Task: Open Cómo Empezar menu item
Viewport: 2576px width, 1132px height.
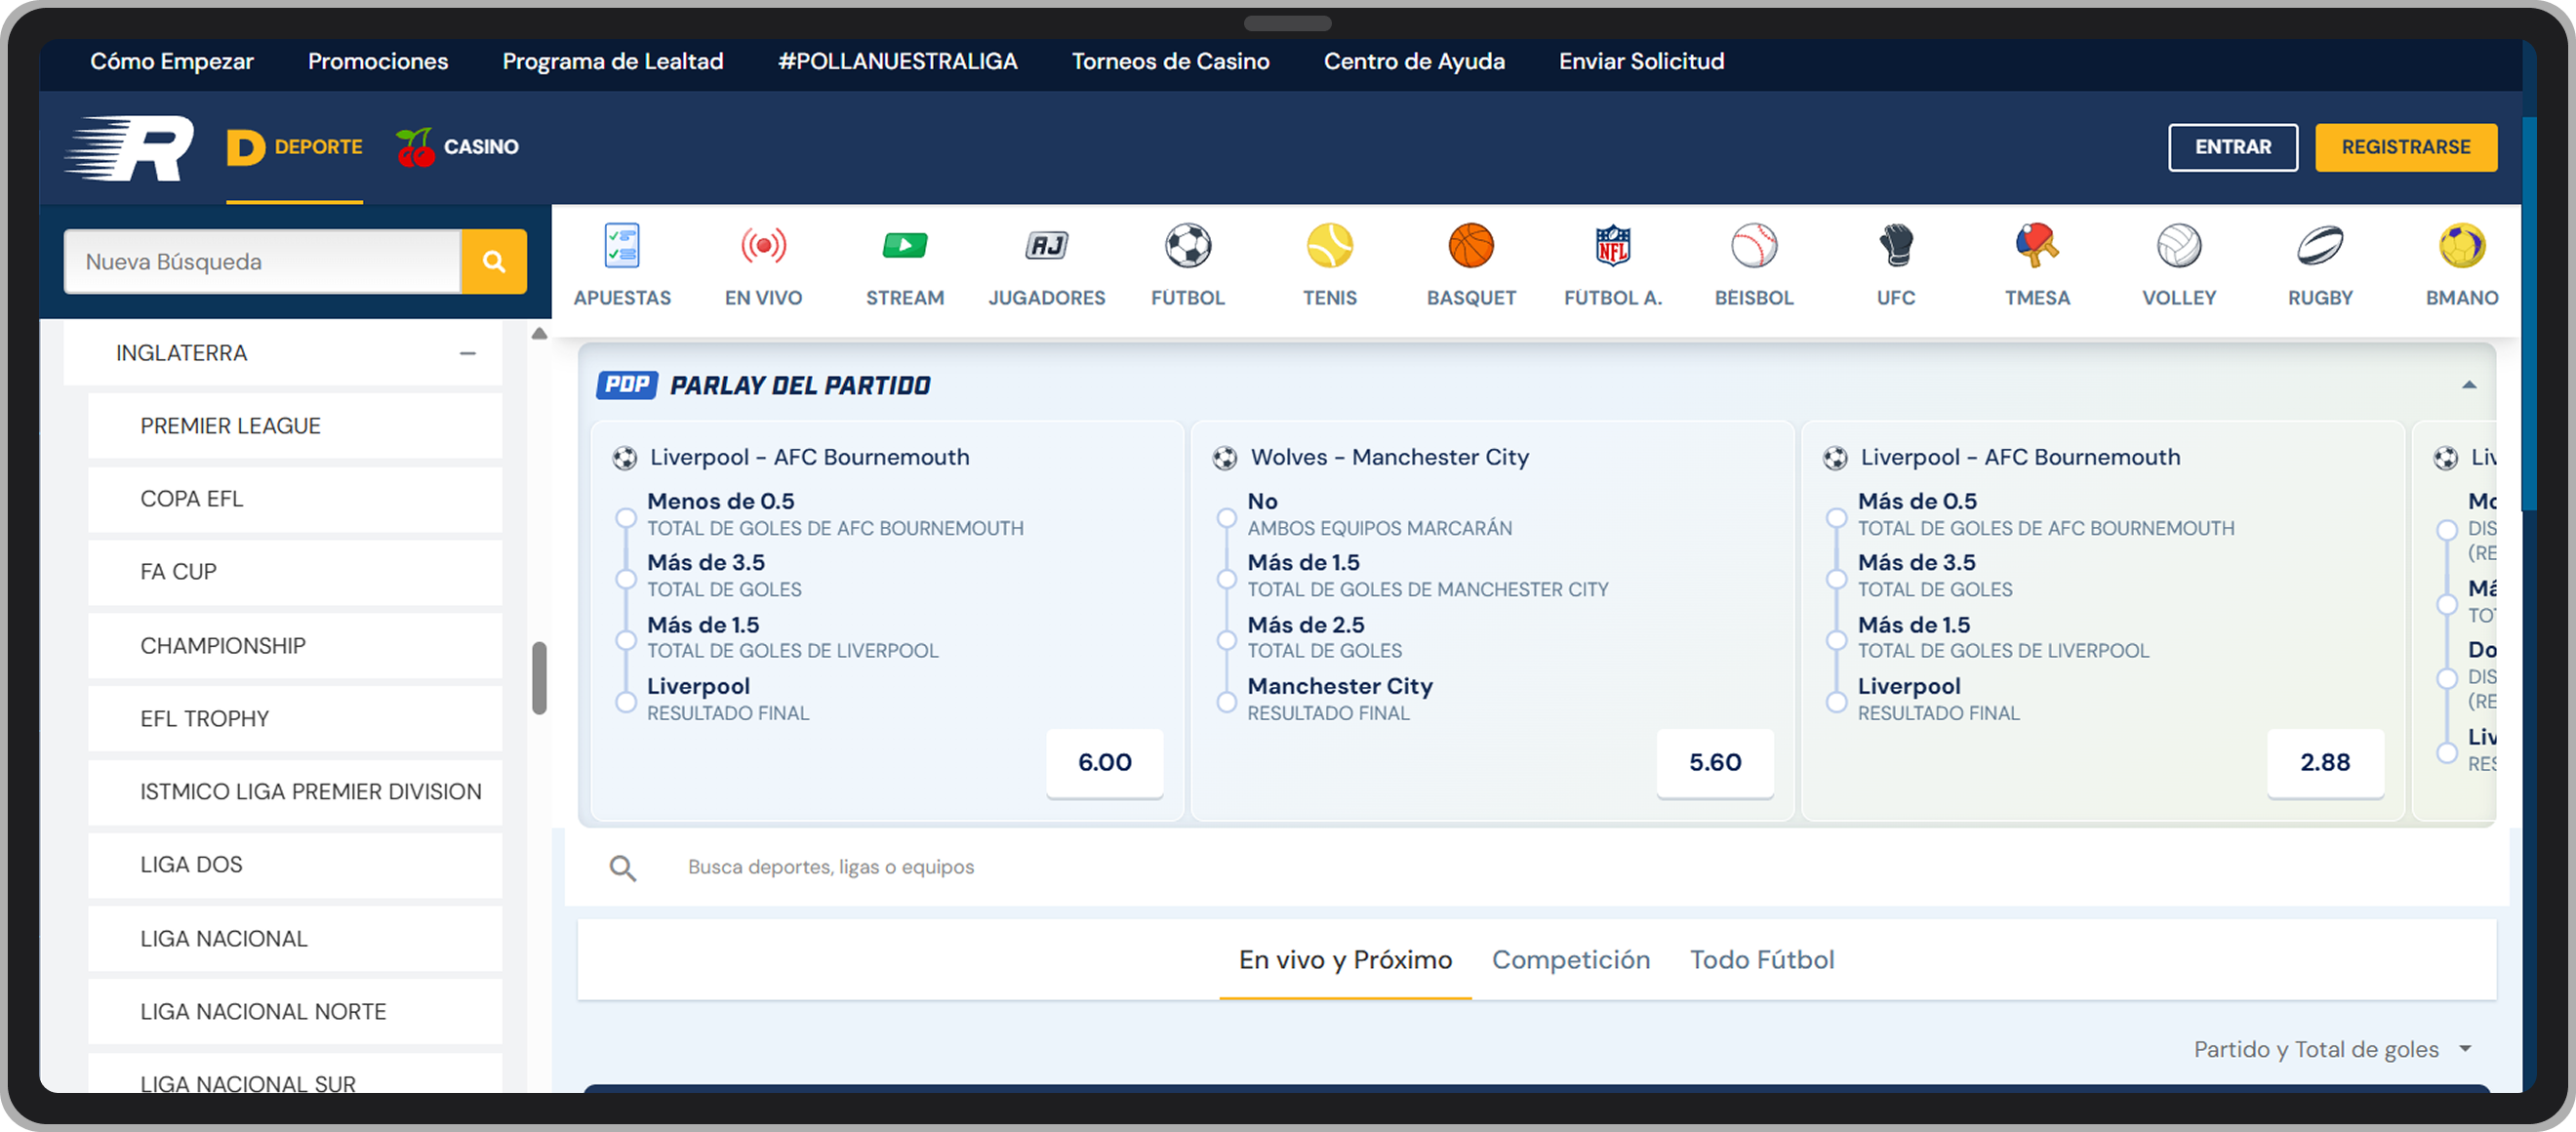Action: point(172,61)
